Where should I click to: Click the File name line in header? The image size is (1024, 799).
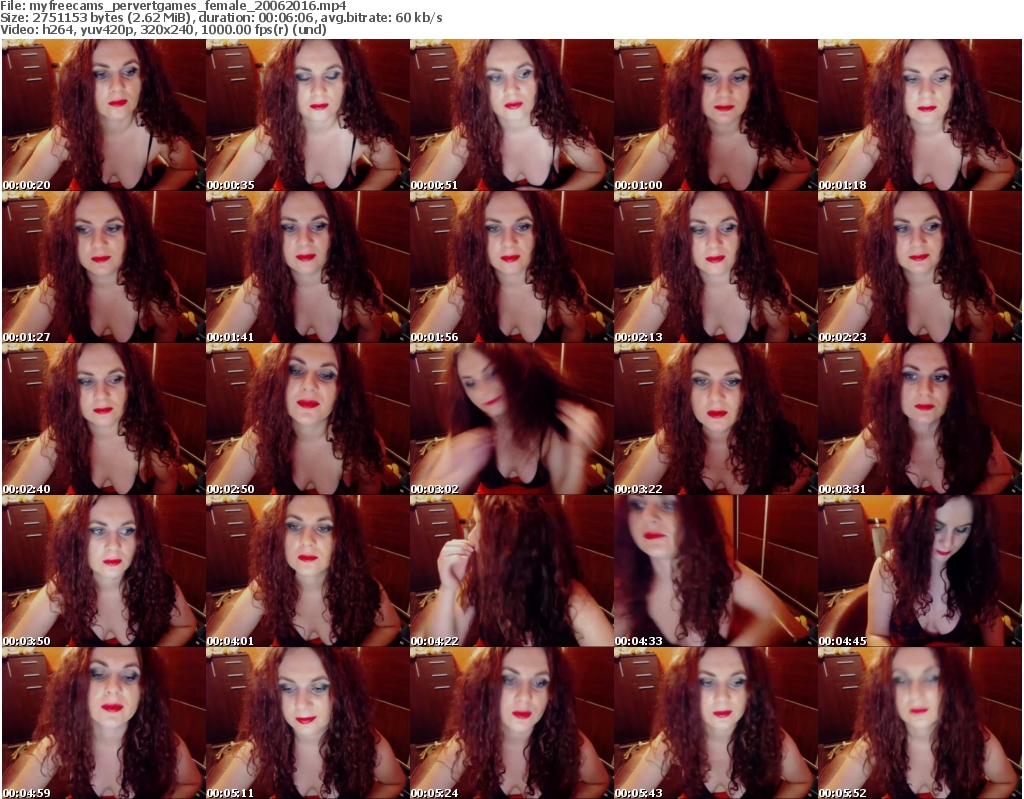click(173, 6)
